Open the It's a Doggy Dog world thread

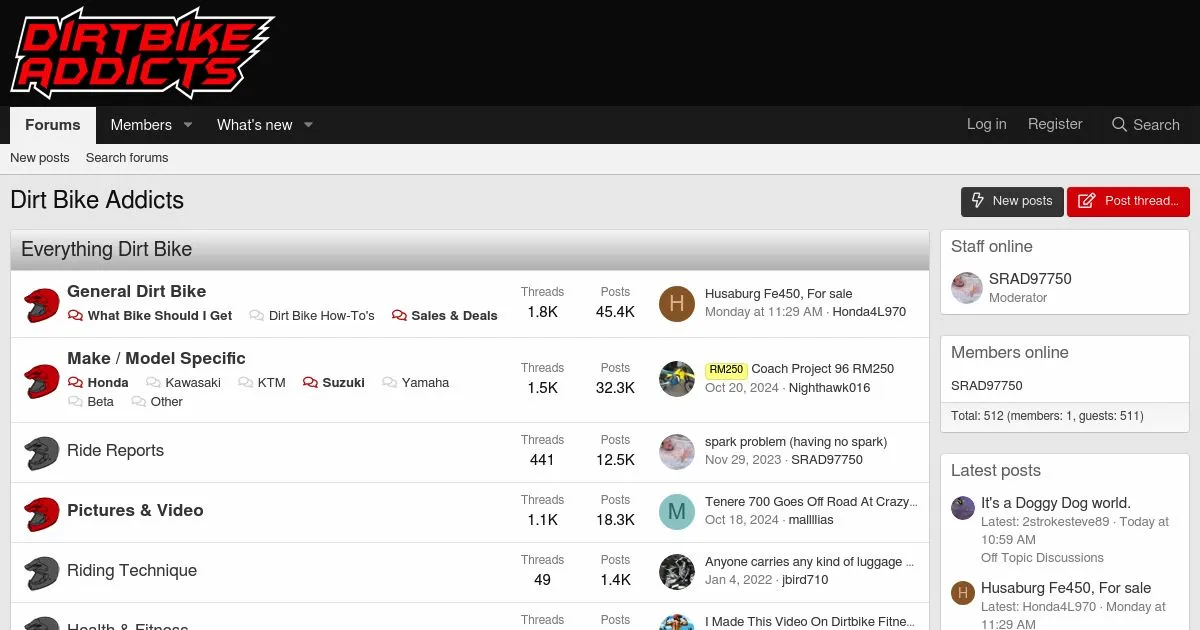pos(1056,503)
